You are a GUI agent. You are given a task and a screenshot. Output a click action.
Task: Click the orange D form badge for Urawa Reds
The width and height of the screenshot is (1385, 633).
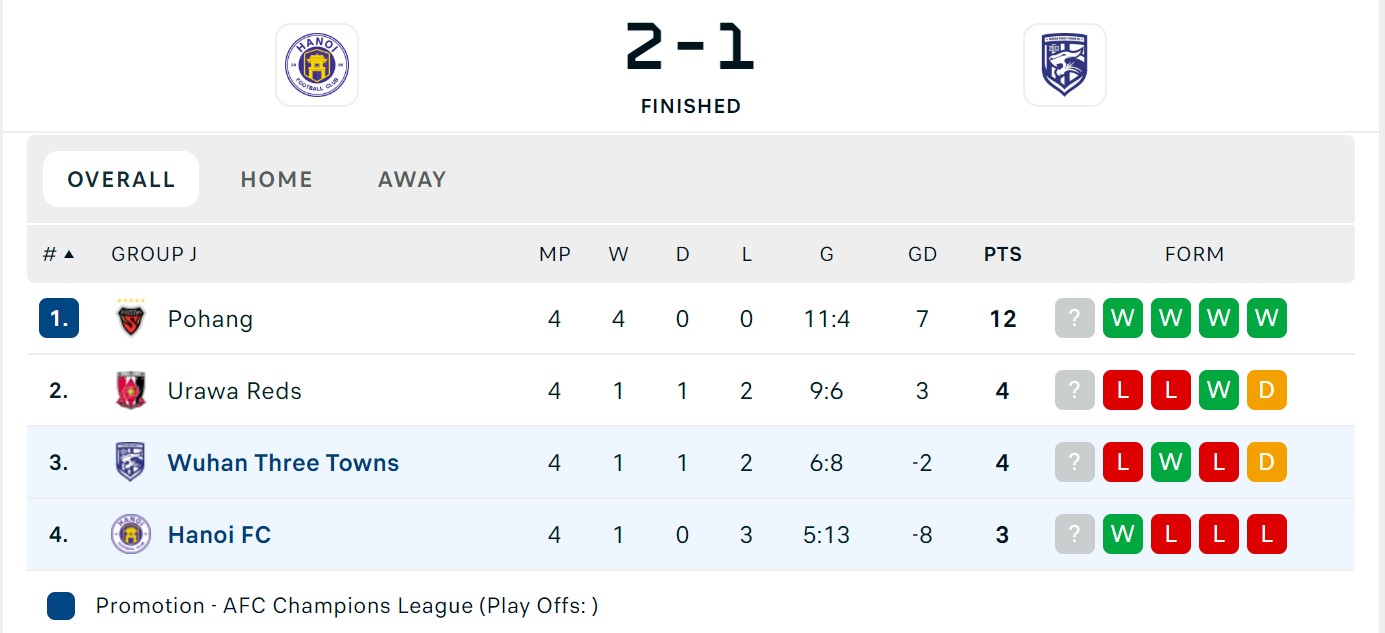tap(1266, 390)
